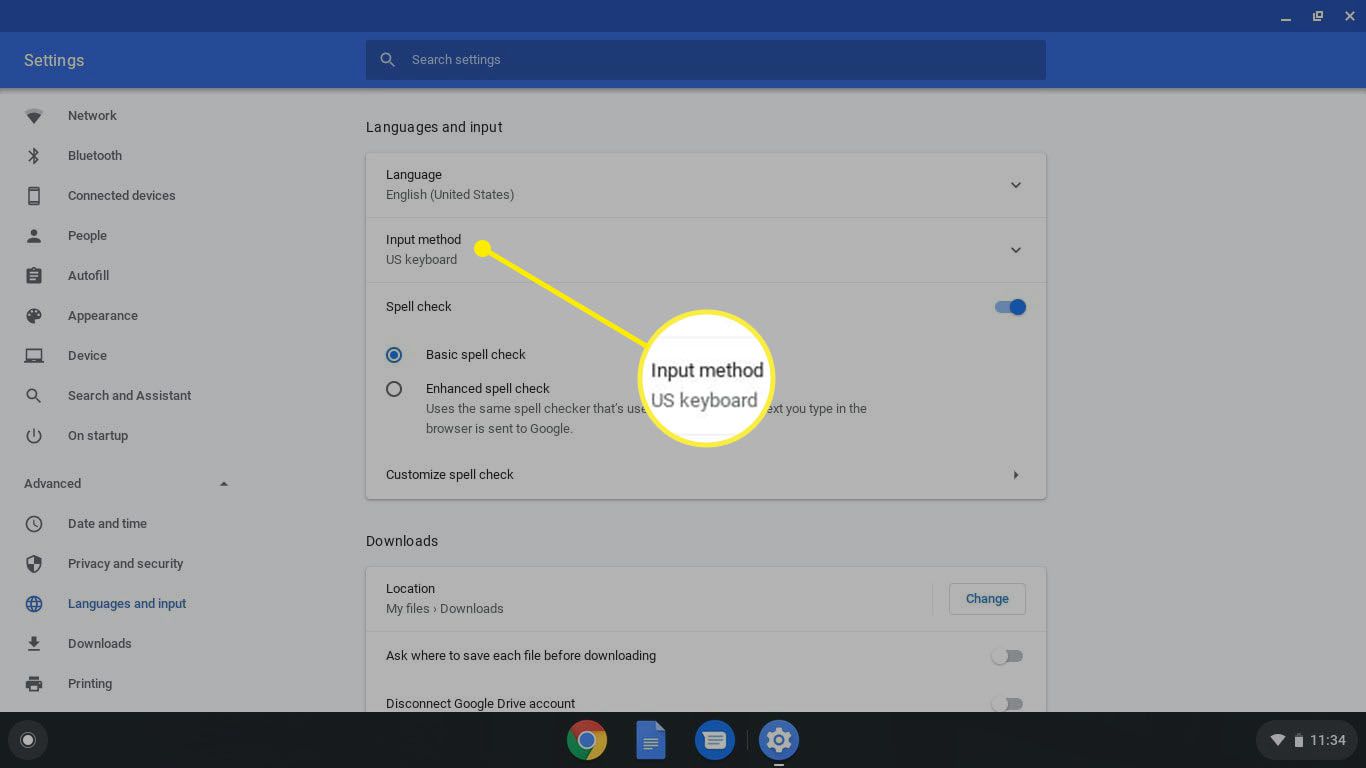Enable ask where to save each file
Viewport: 1366px width, 768px height.
[1007, 656]
